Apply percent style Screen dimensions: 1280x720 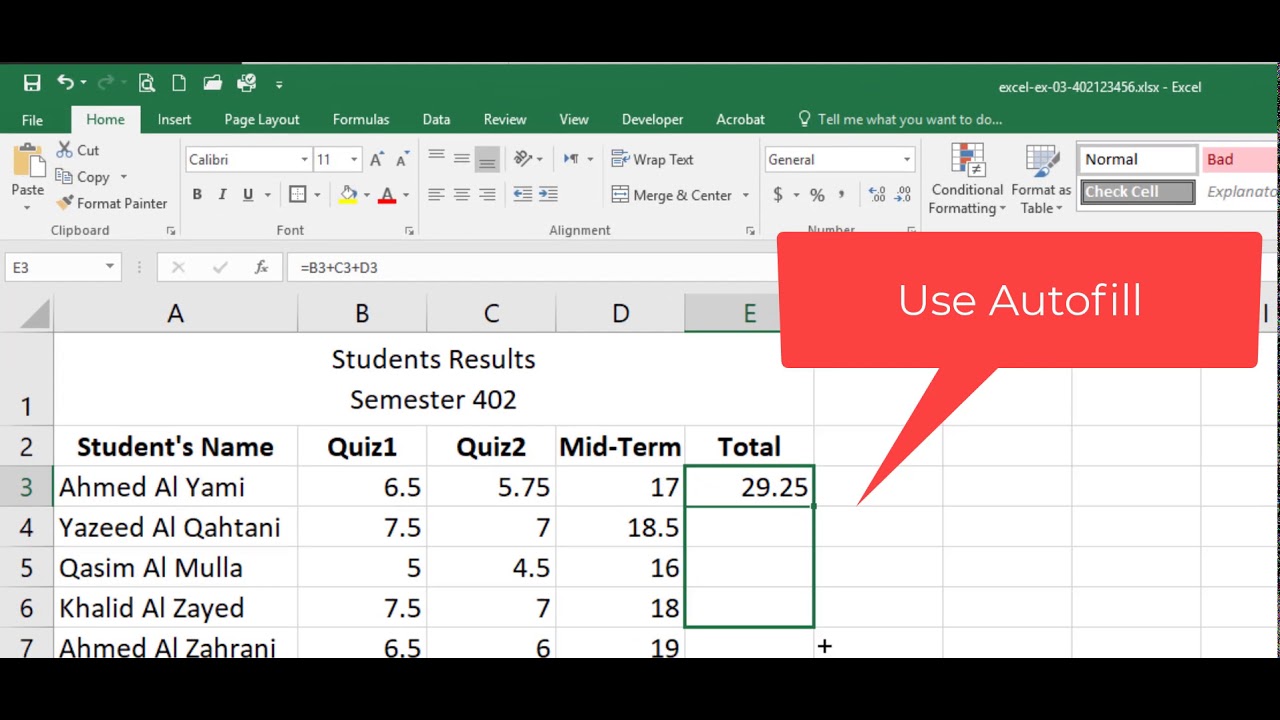[x=817, y=195]
